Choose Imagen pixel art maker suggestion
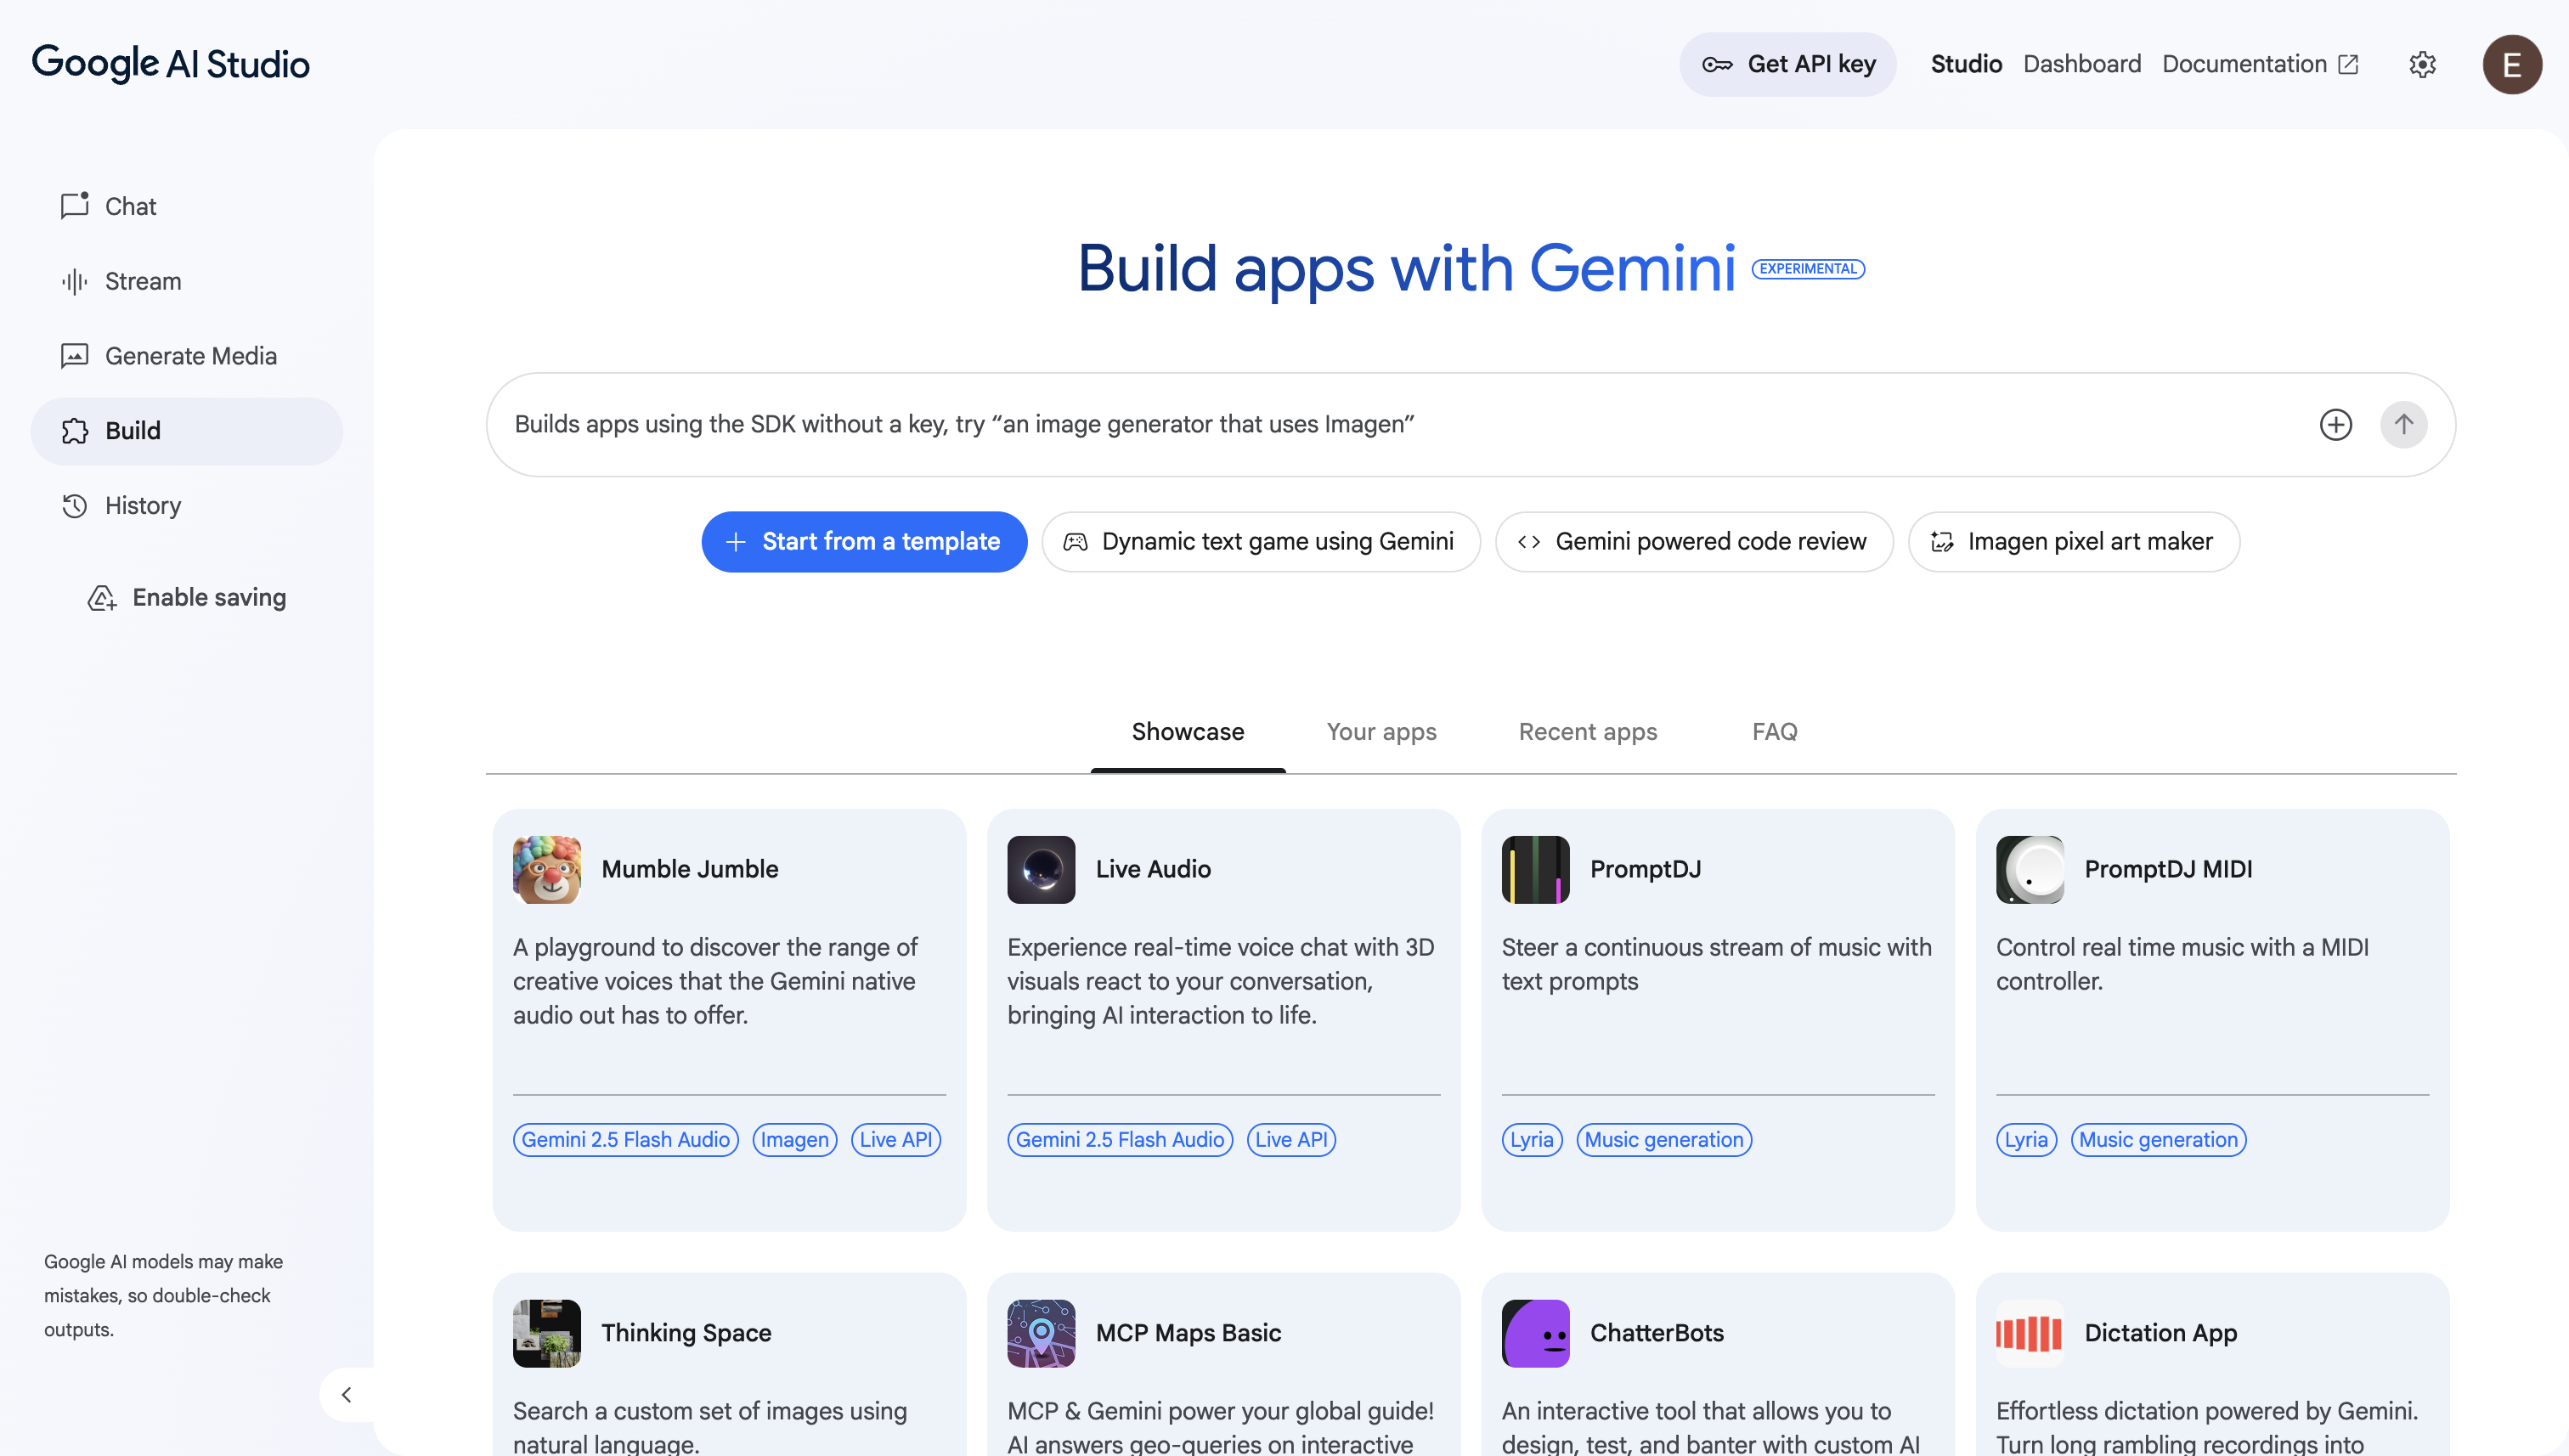The image size is (2569, 1456). coord(2074,542)
